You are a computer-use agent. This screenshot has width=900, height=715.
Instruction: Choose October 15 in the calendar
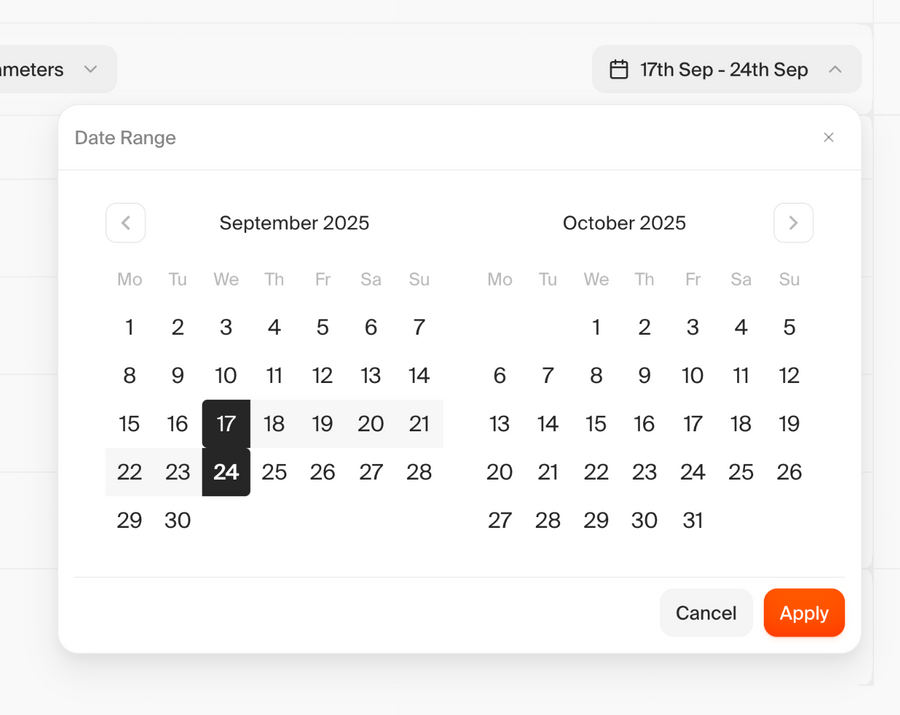[596, 424]
